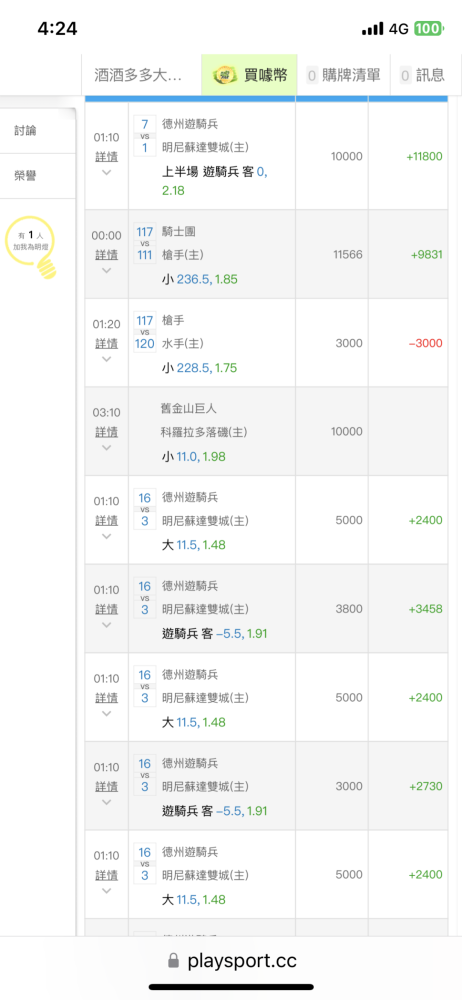Tap the lock icon beside playsport.cc

[172, 960]
